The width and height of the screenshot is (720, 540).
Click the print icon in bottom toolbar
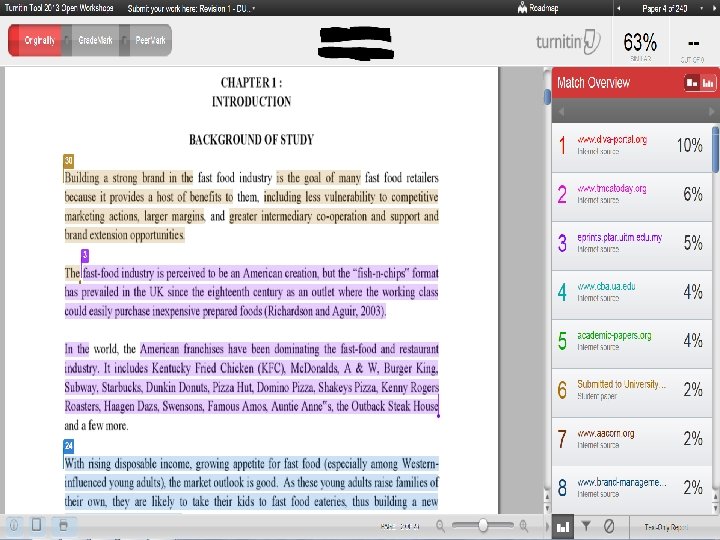tap(63, 525)
